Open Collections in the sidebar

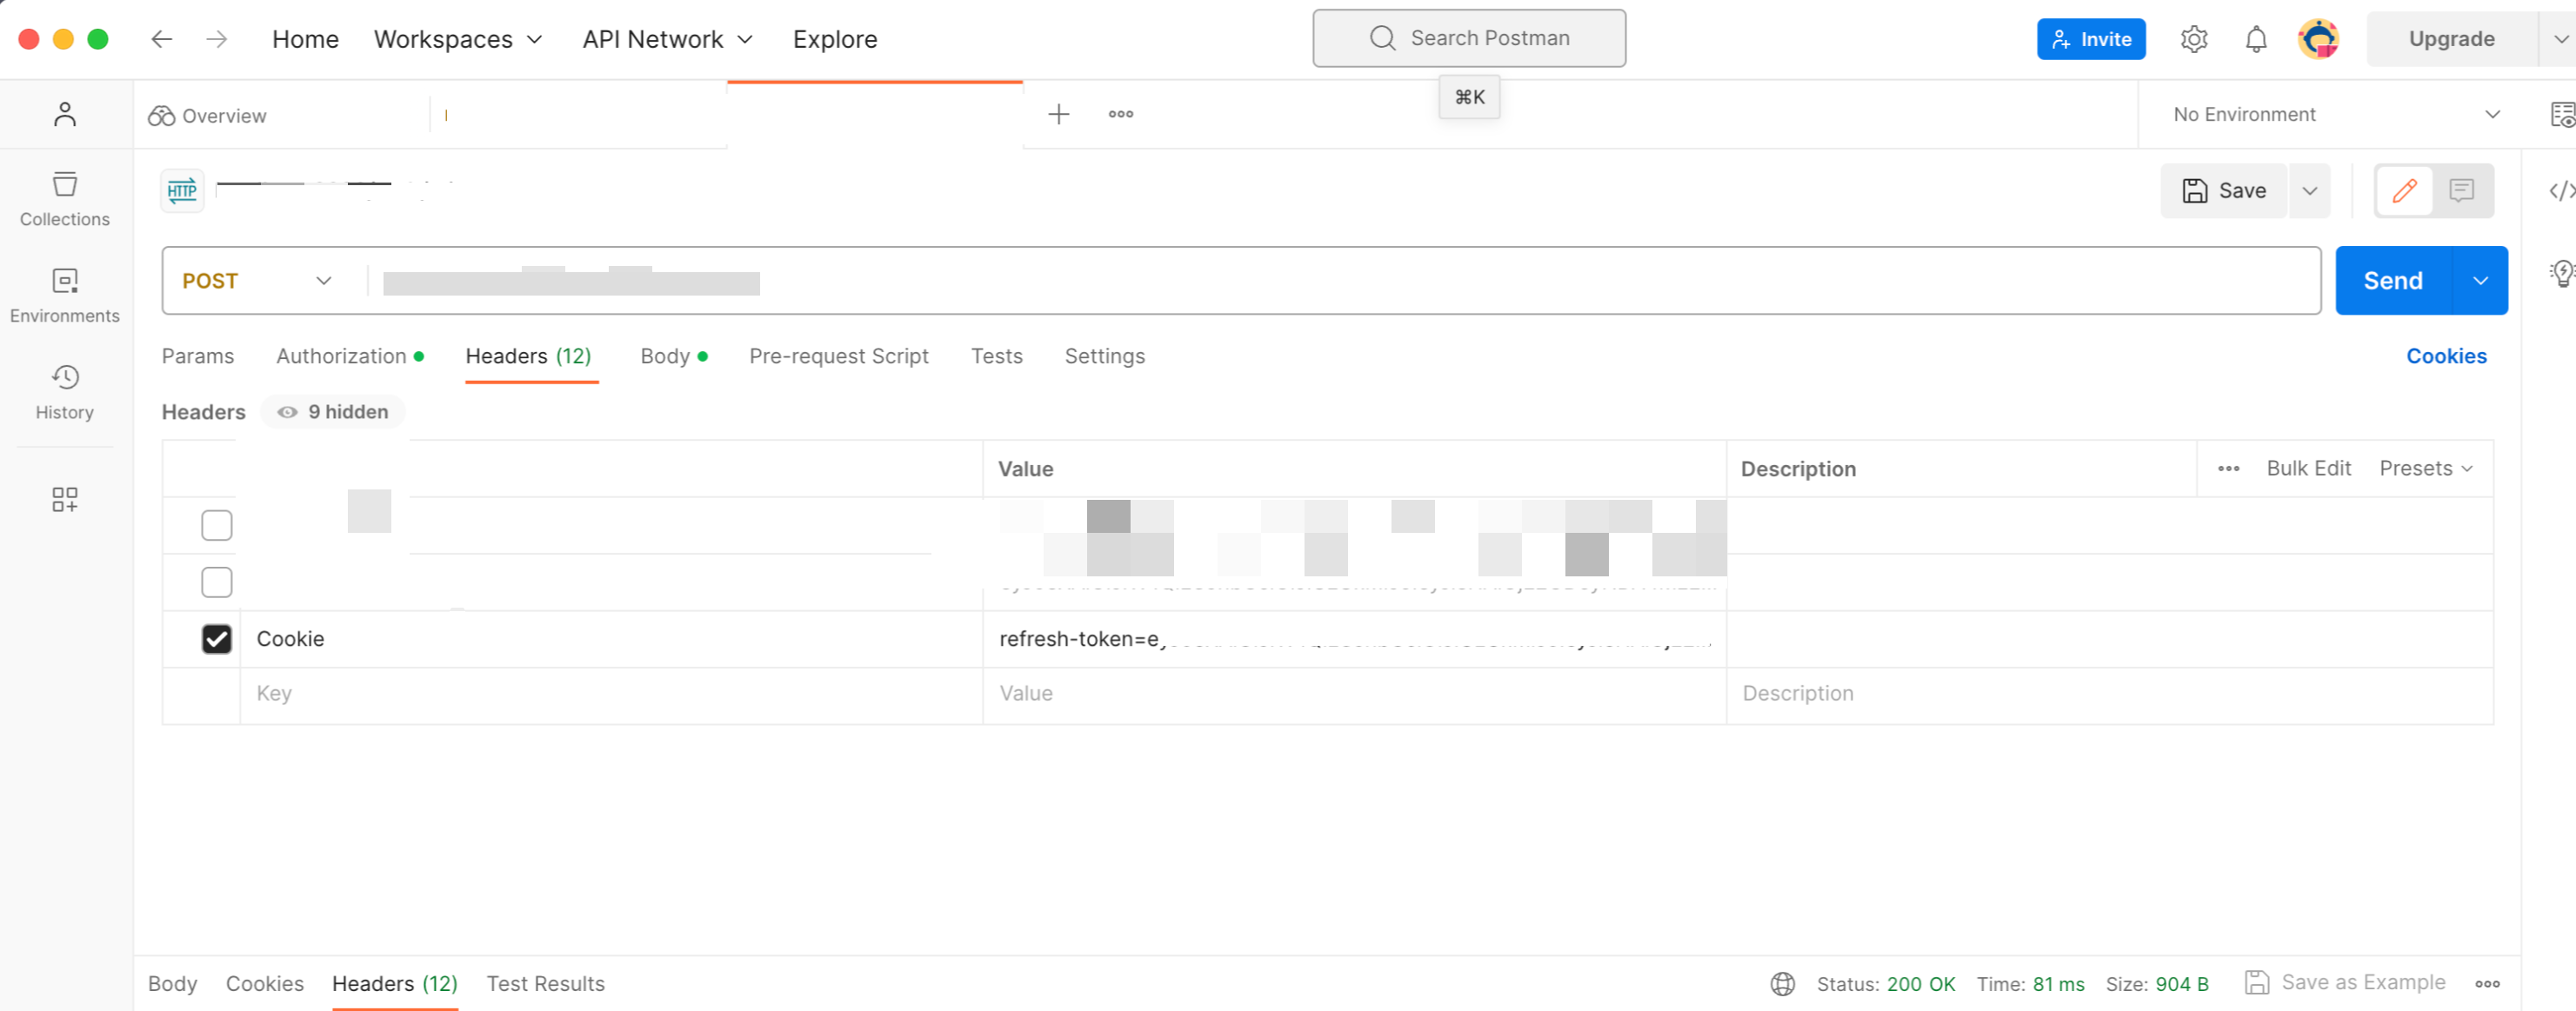[x=65, y=199]
